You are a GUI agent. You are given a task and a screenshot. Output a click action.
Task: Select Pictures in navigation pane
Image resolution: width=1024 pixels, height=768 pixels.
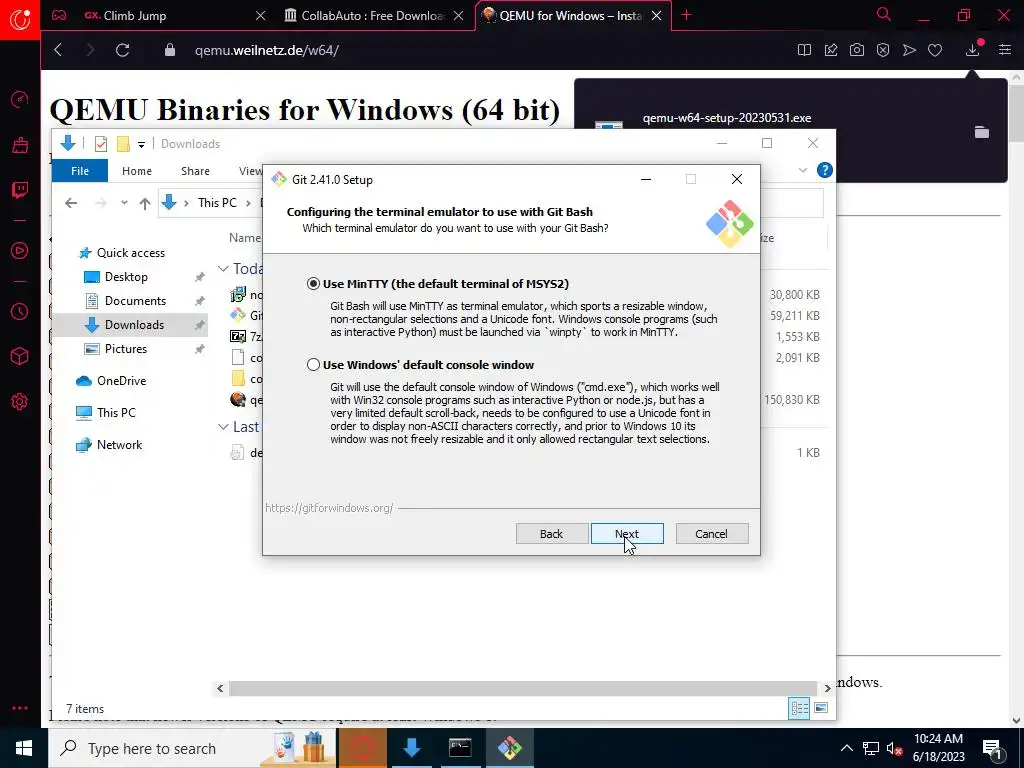(x=125, y=349)
